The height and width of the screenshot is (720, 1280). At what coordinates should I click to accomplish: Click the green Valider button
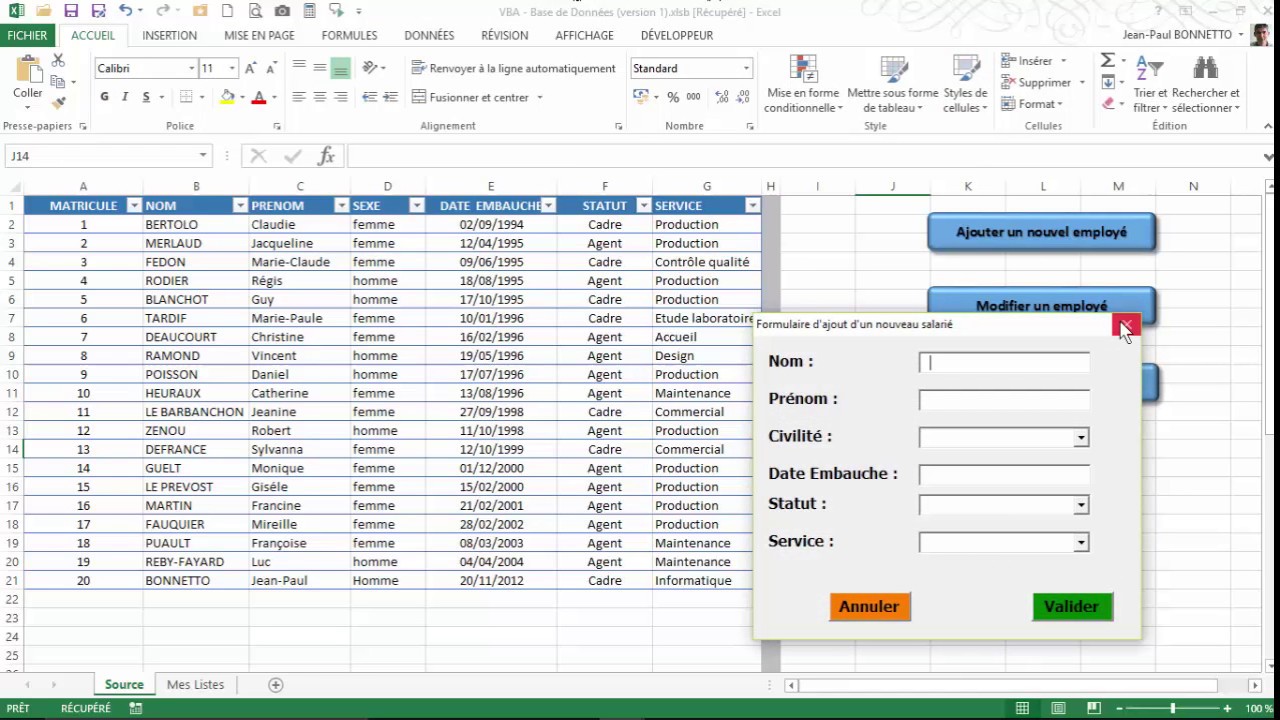(1072, 607)
